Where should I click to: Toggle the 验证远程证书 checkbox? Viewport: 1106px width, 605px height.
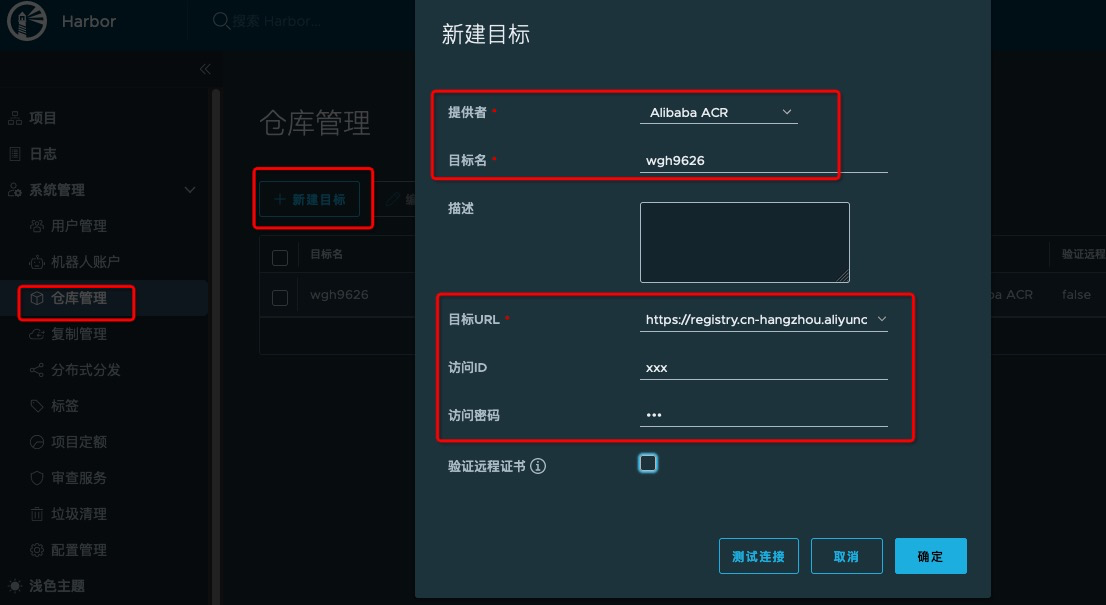[648, 463]
